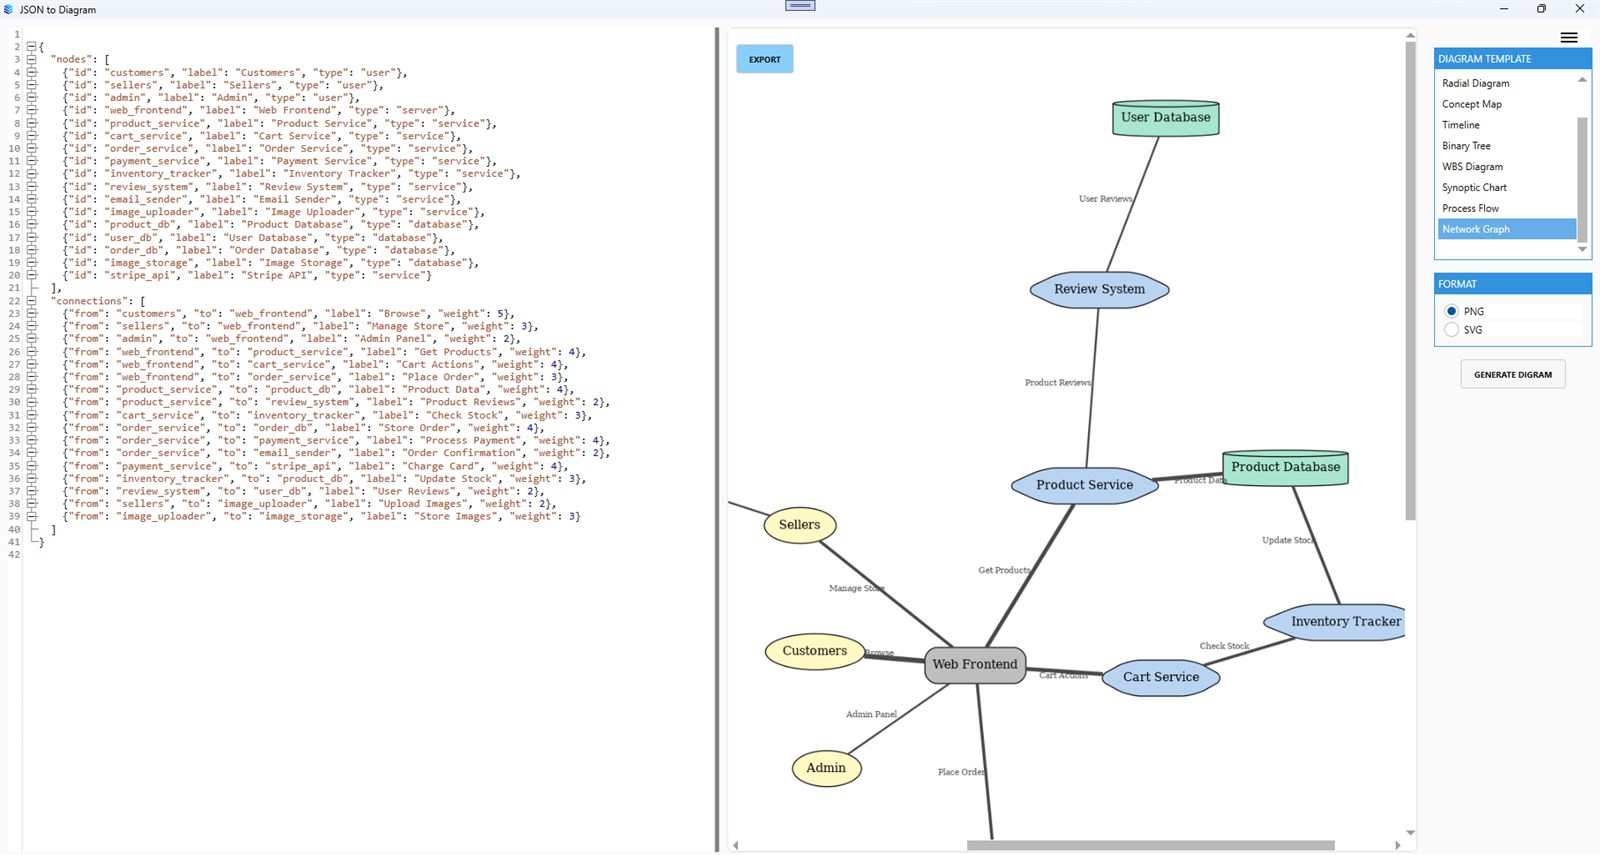Screen dimensions: 1600x855
Task: Click the Sellers node
Action: tap(799, 524)
